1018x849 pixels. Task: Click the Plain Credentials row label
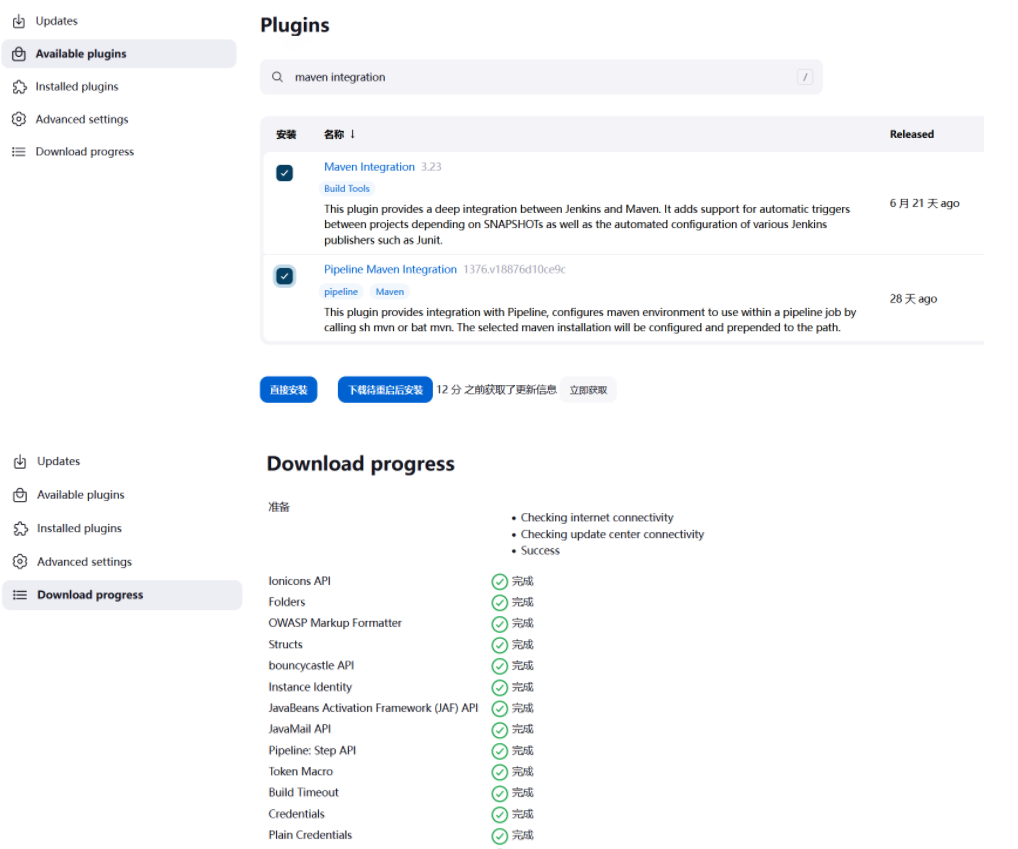[x=310, y=835]
